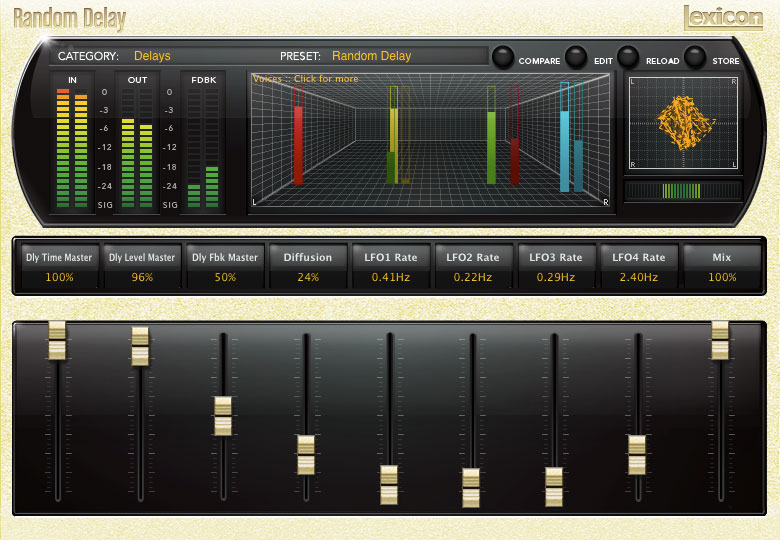Viewport: 780px width, 540px height.
Task: Select the Dly Time Master parameter button
Action: [58, 266]
